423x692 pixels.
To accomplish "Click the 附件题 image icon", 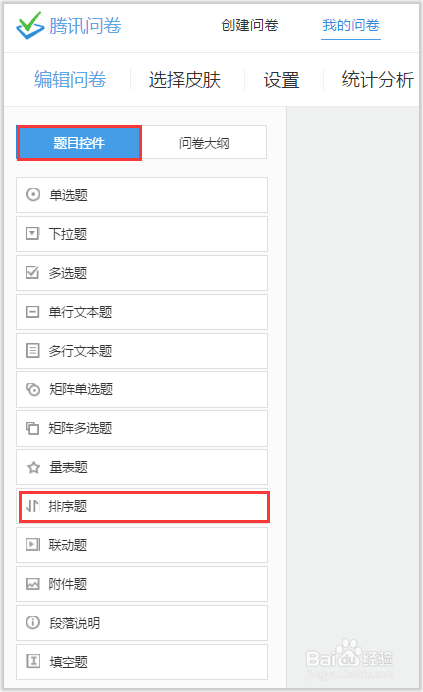I will pyautogui.click(x=33, y=583).
